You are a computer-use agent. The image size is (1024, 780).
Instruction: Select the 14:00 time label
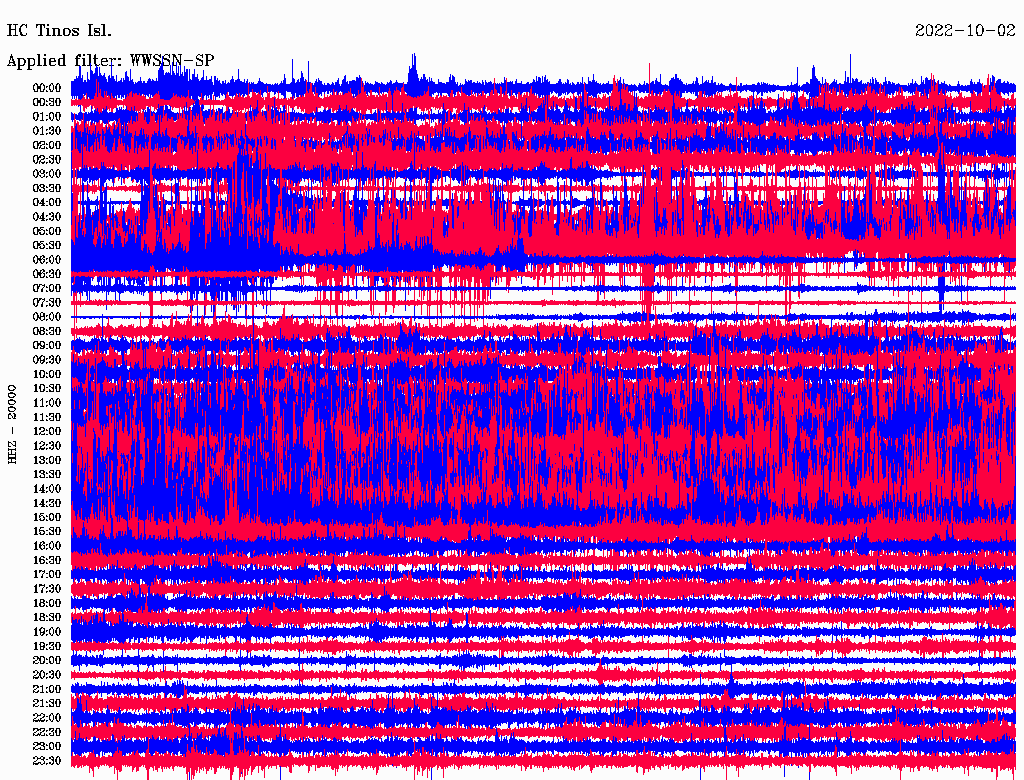(x=47, y=489)
